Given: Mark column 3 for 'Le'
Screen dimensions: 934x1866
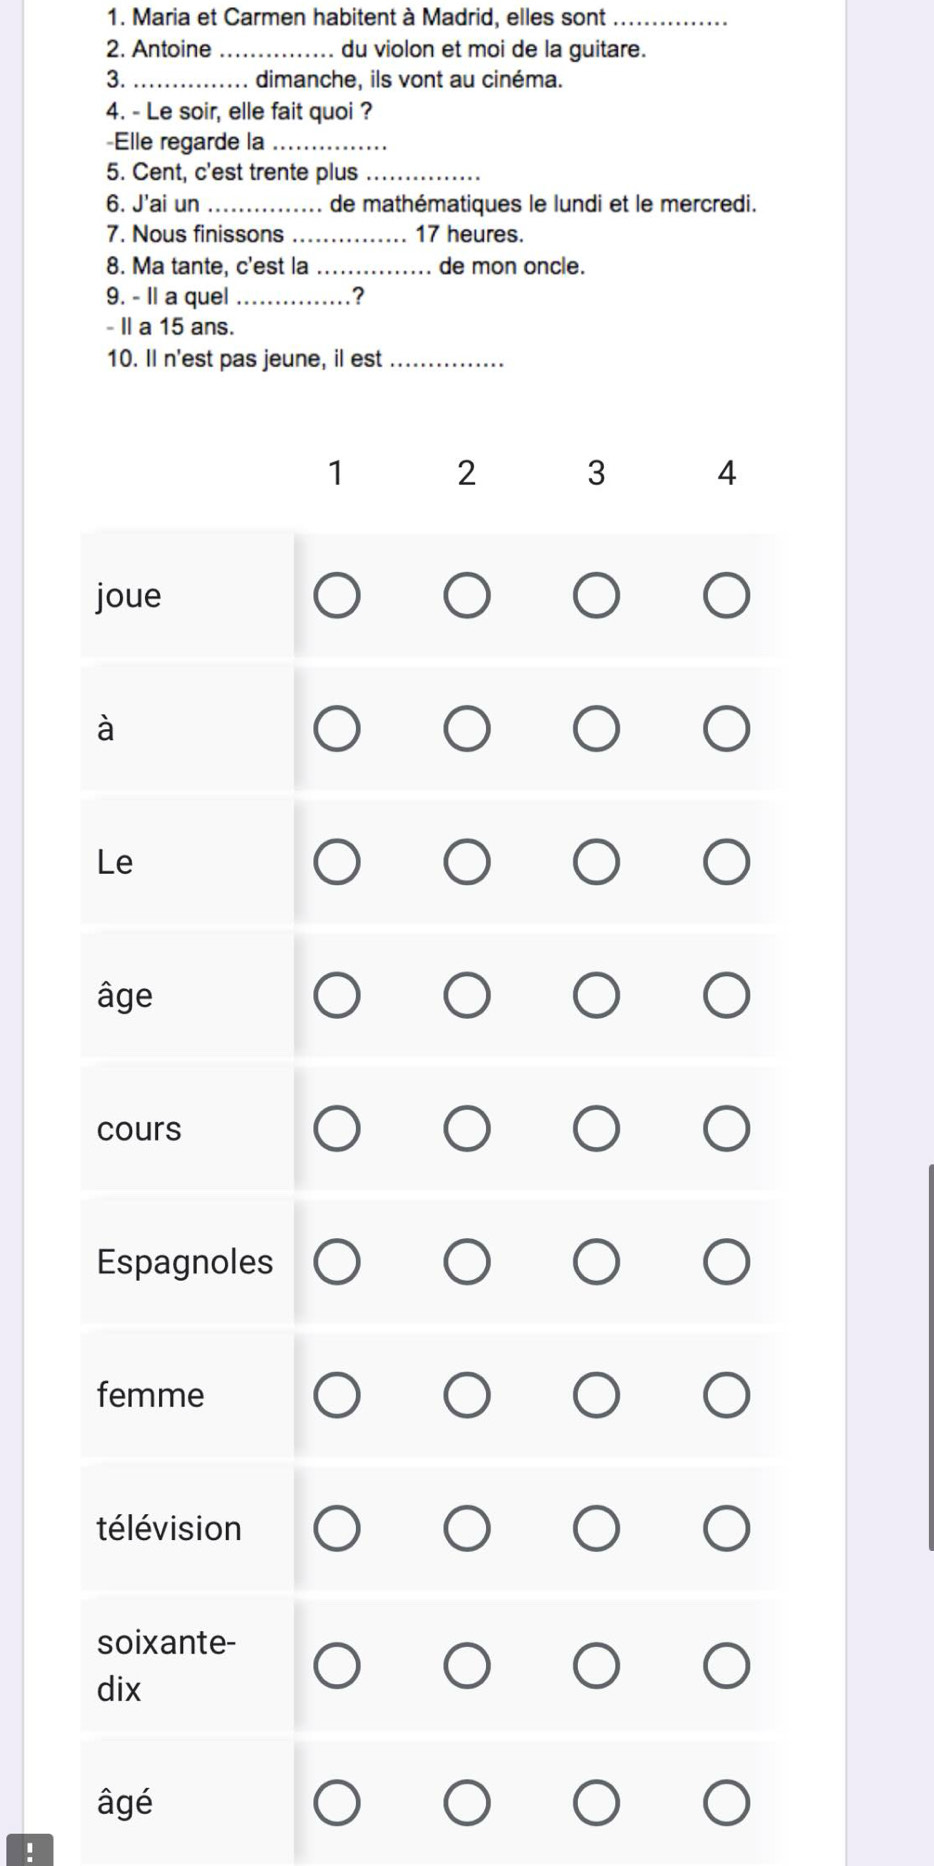Looking at the screenshot, I should tap(597, 862).
